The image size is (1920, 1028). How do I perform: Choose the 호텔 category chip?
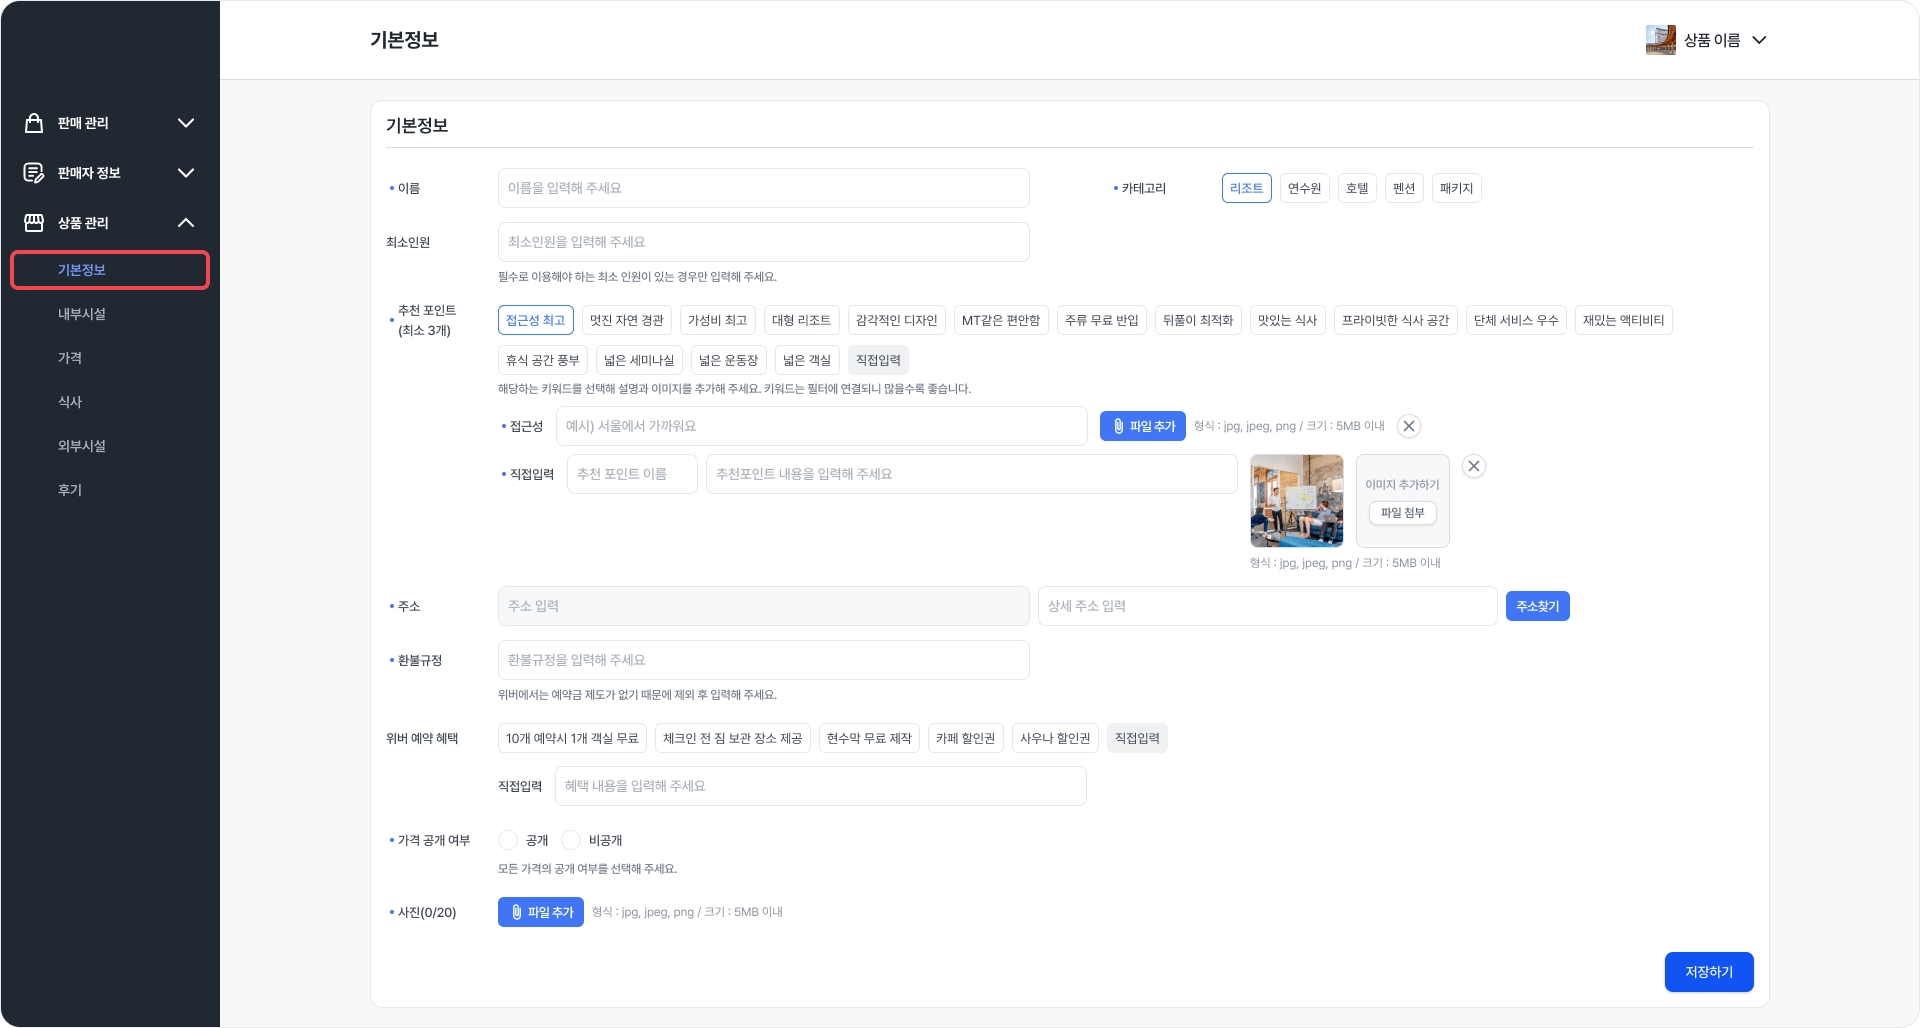pos(1357,188)
